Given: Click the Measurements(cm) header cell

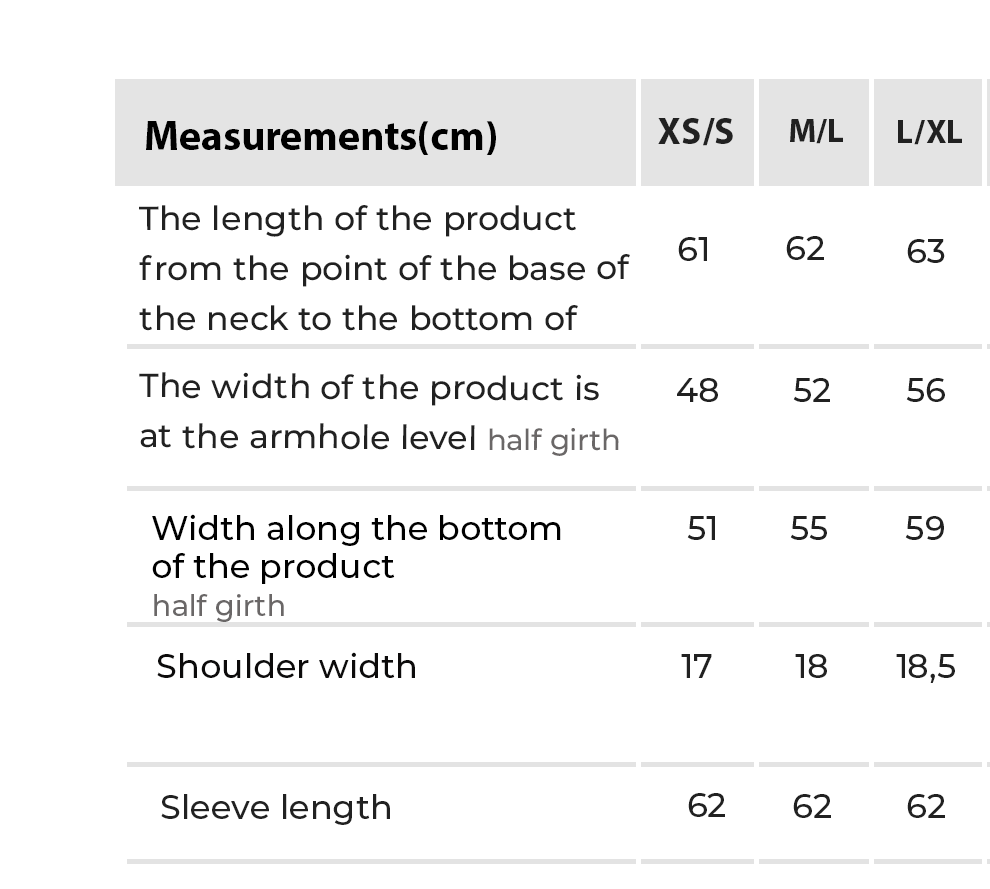Looking at the screenshot, I should click(x=320, y=136).
